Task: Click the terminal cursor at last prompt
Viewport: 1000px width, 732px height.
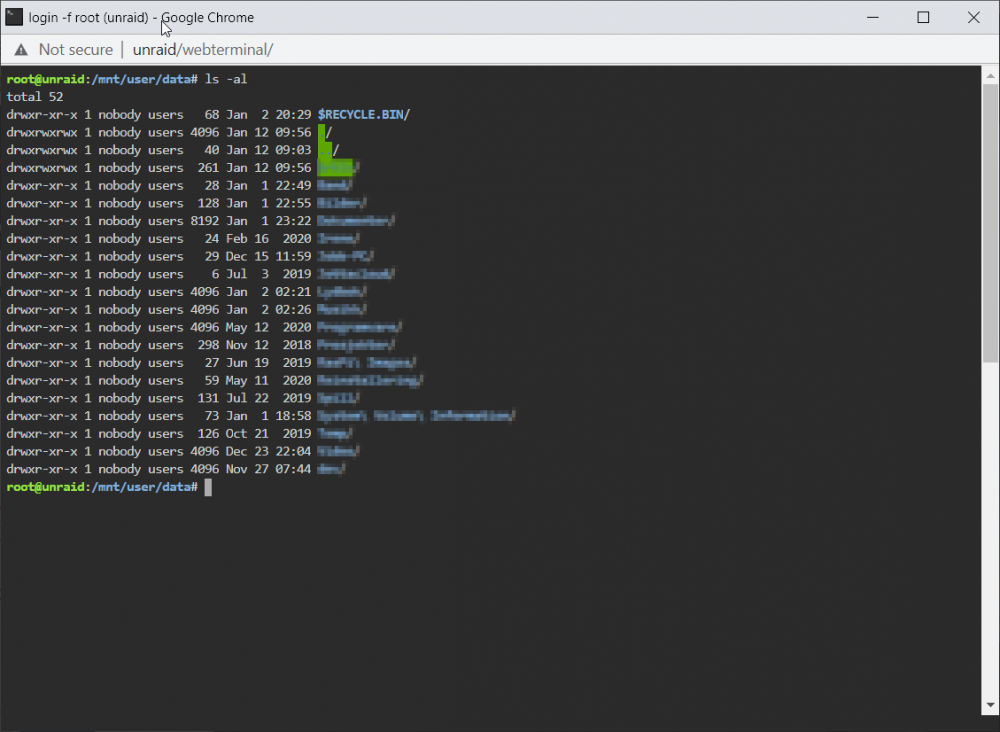Action: coord(208,487)
